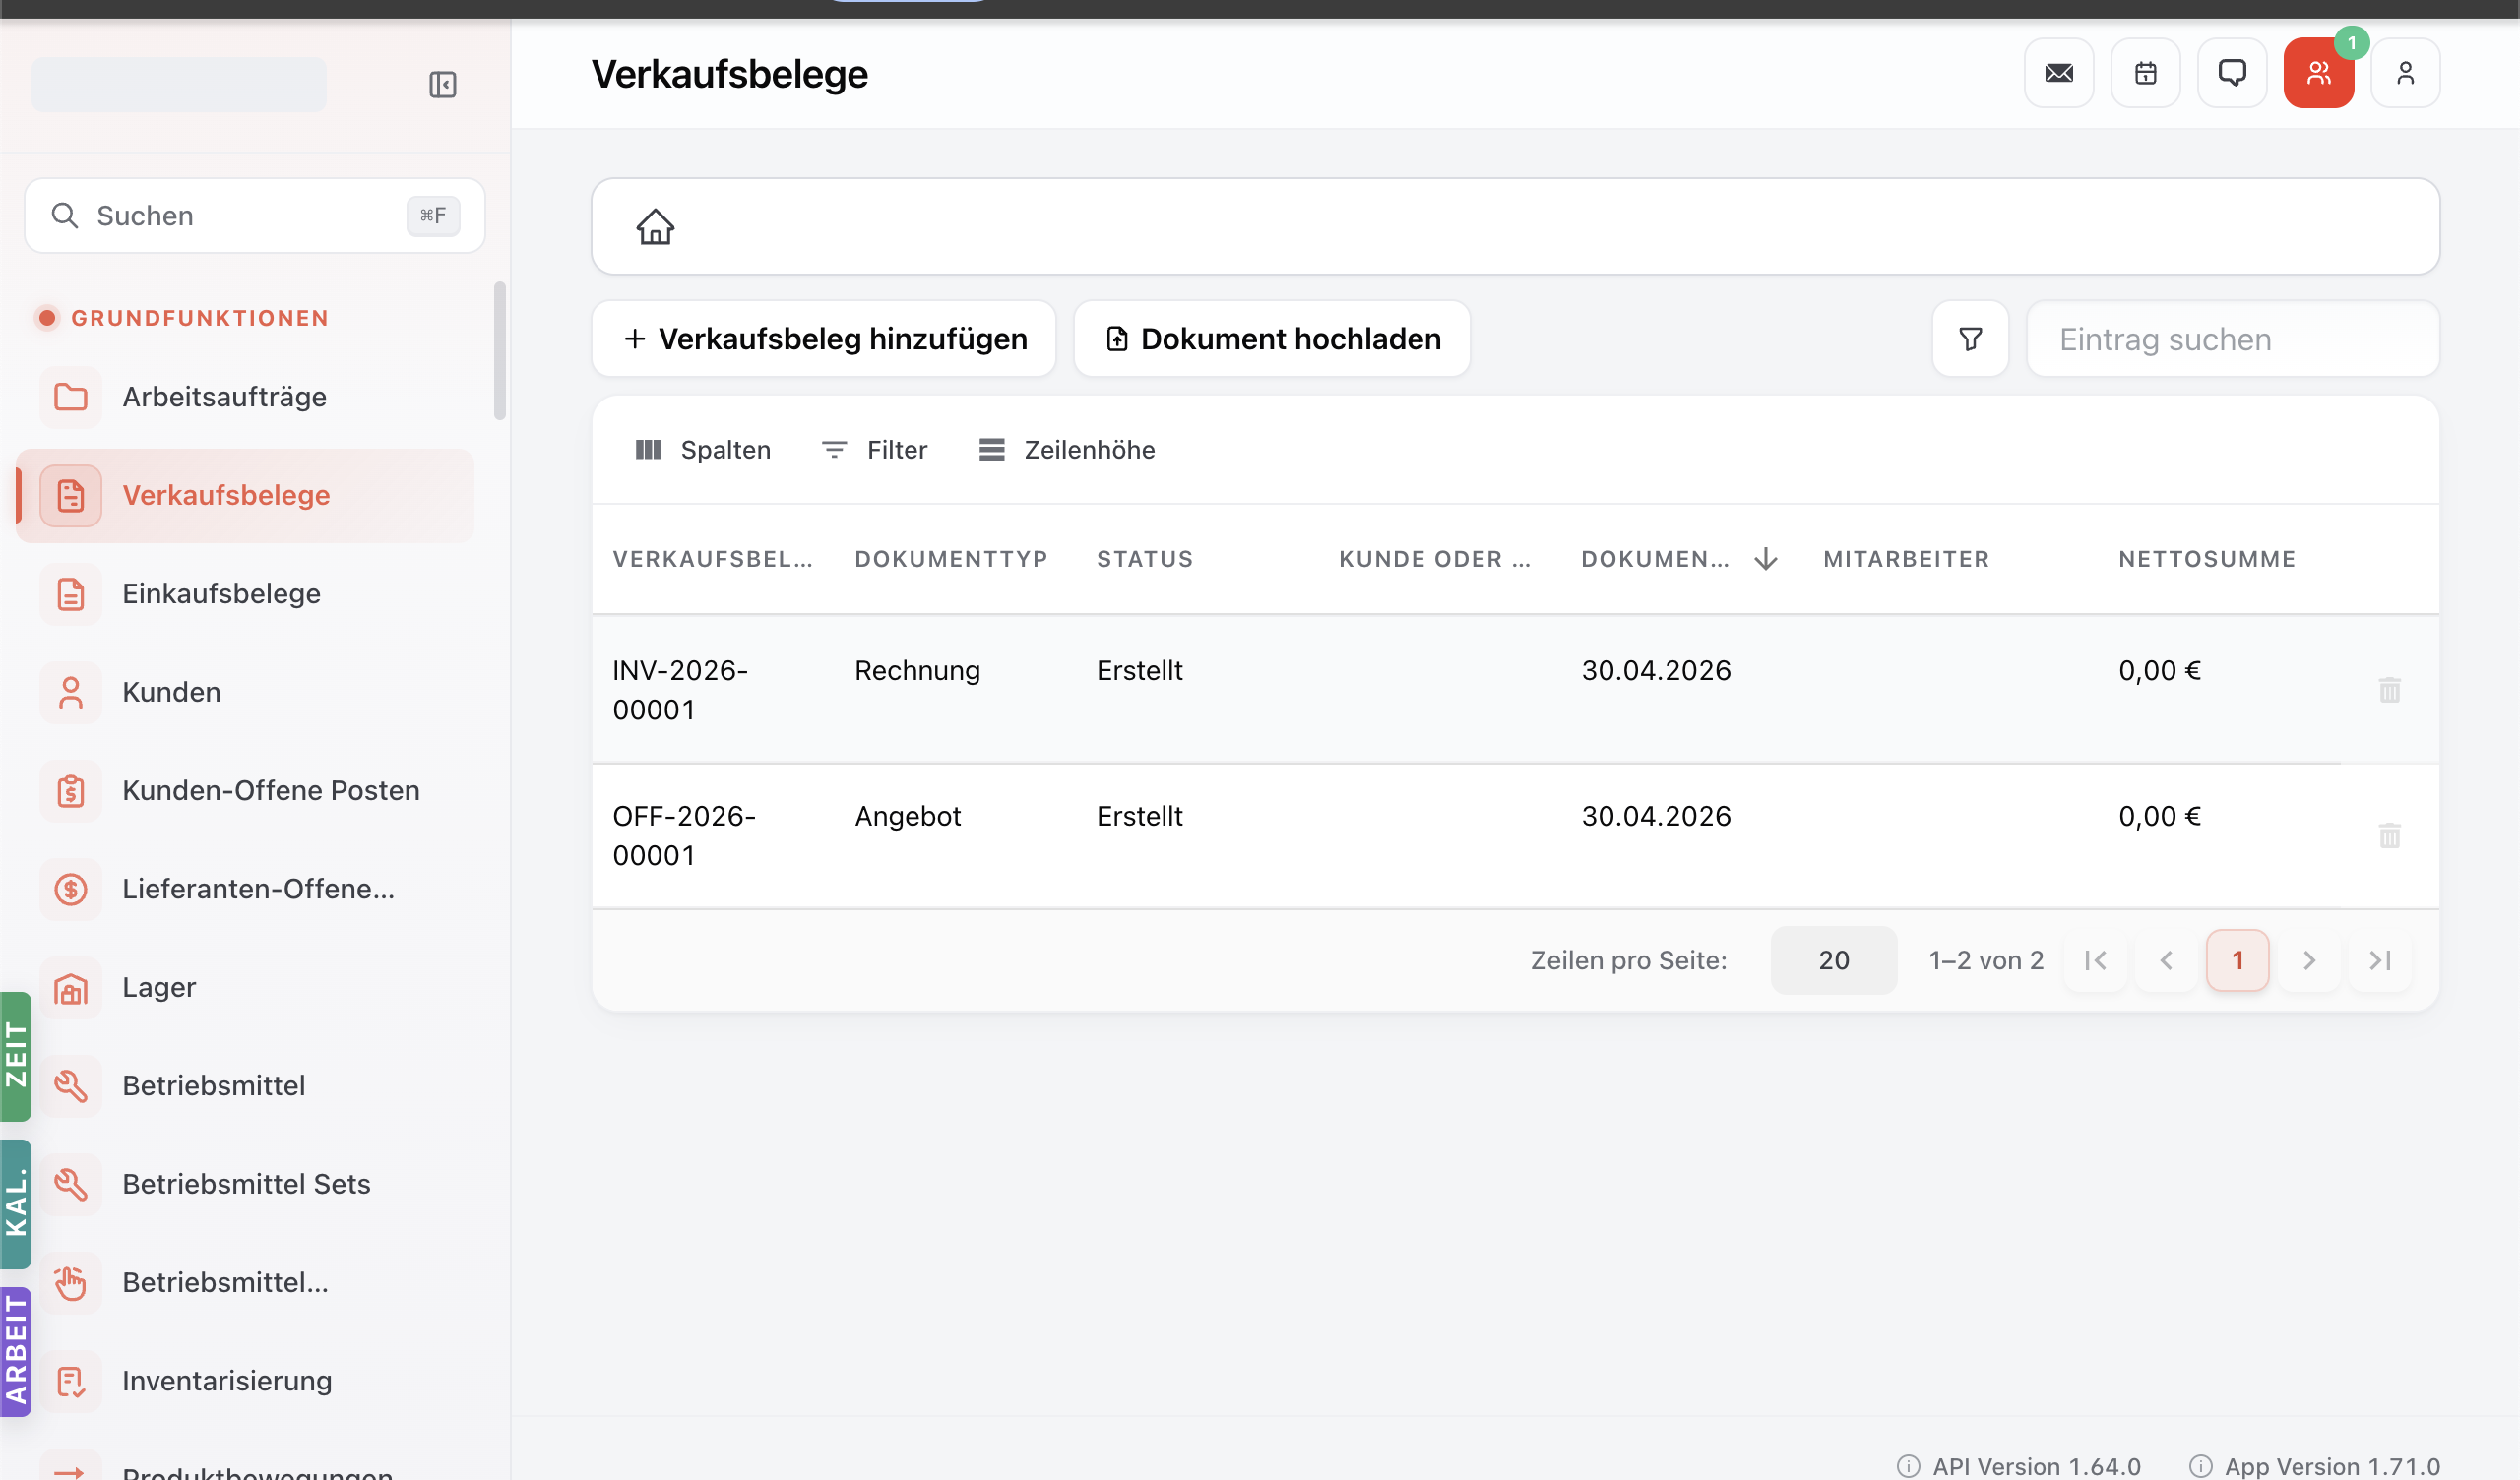Click the Arbeitsaufträge folder icon
2520x1480 pixels.
(70, 397)
